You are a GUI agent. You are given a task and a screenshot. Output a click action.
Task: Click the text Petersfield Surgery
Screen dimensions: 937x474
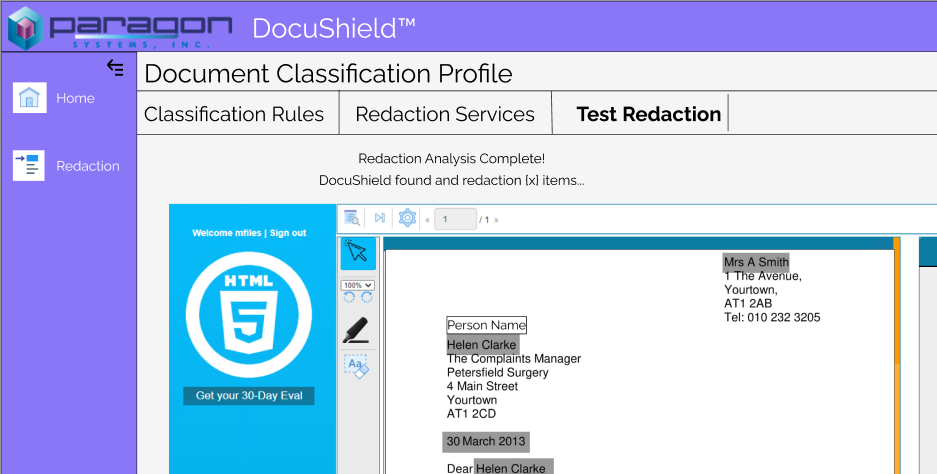coord(498,372)
